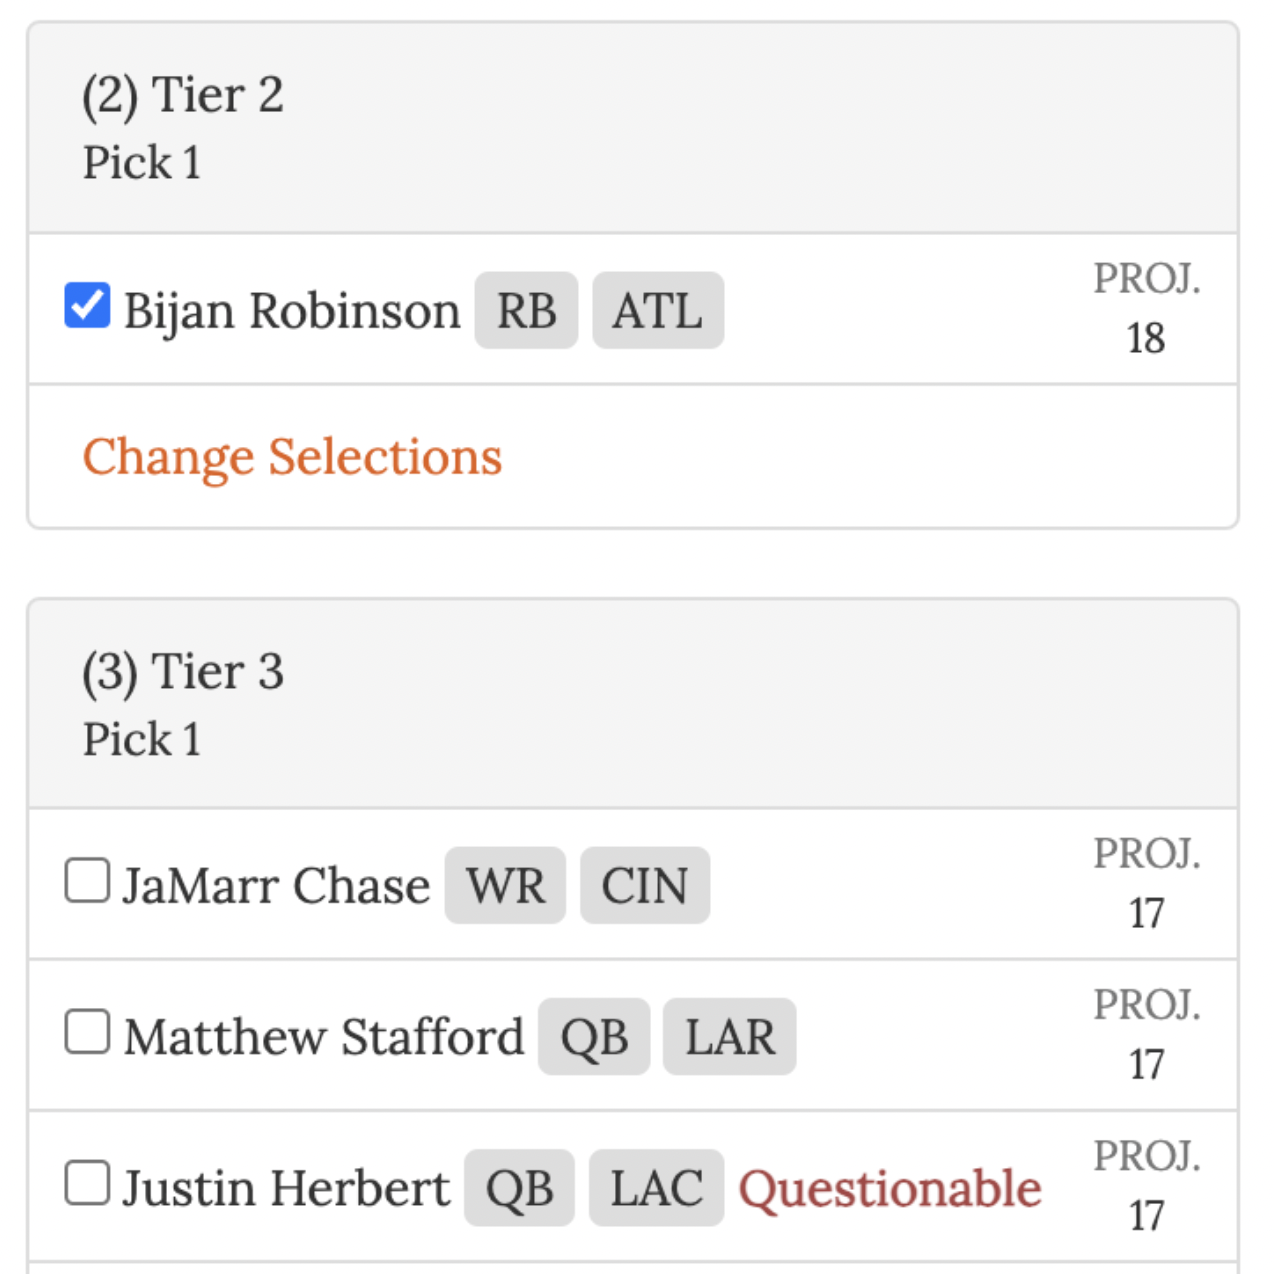The width and height of the screenshot is (1274, 1274).
Task: Click the LAR team badge
Action: pos(729,1037)
